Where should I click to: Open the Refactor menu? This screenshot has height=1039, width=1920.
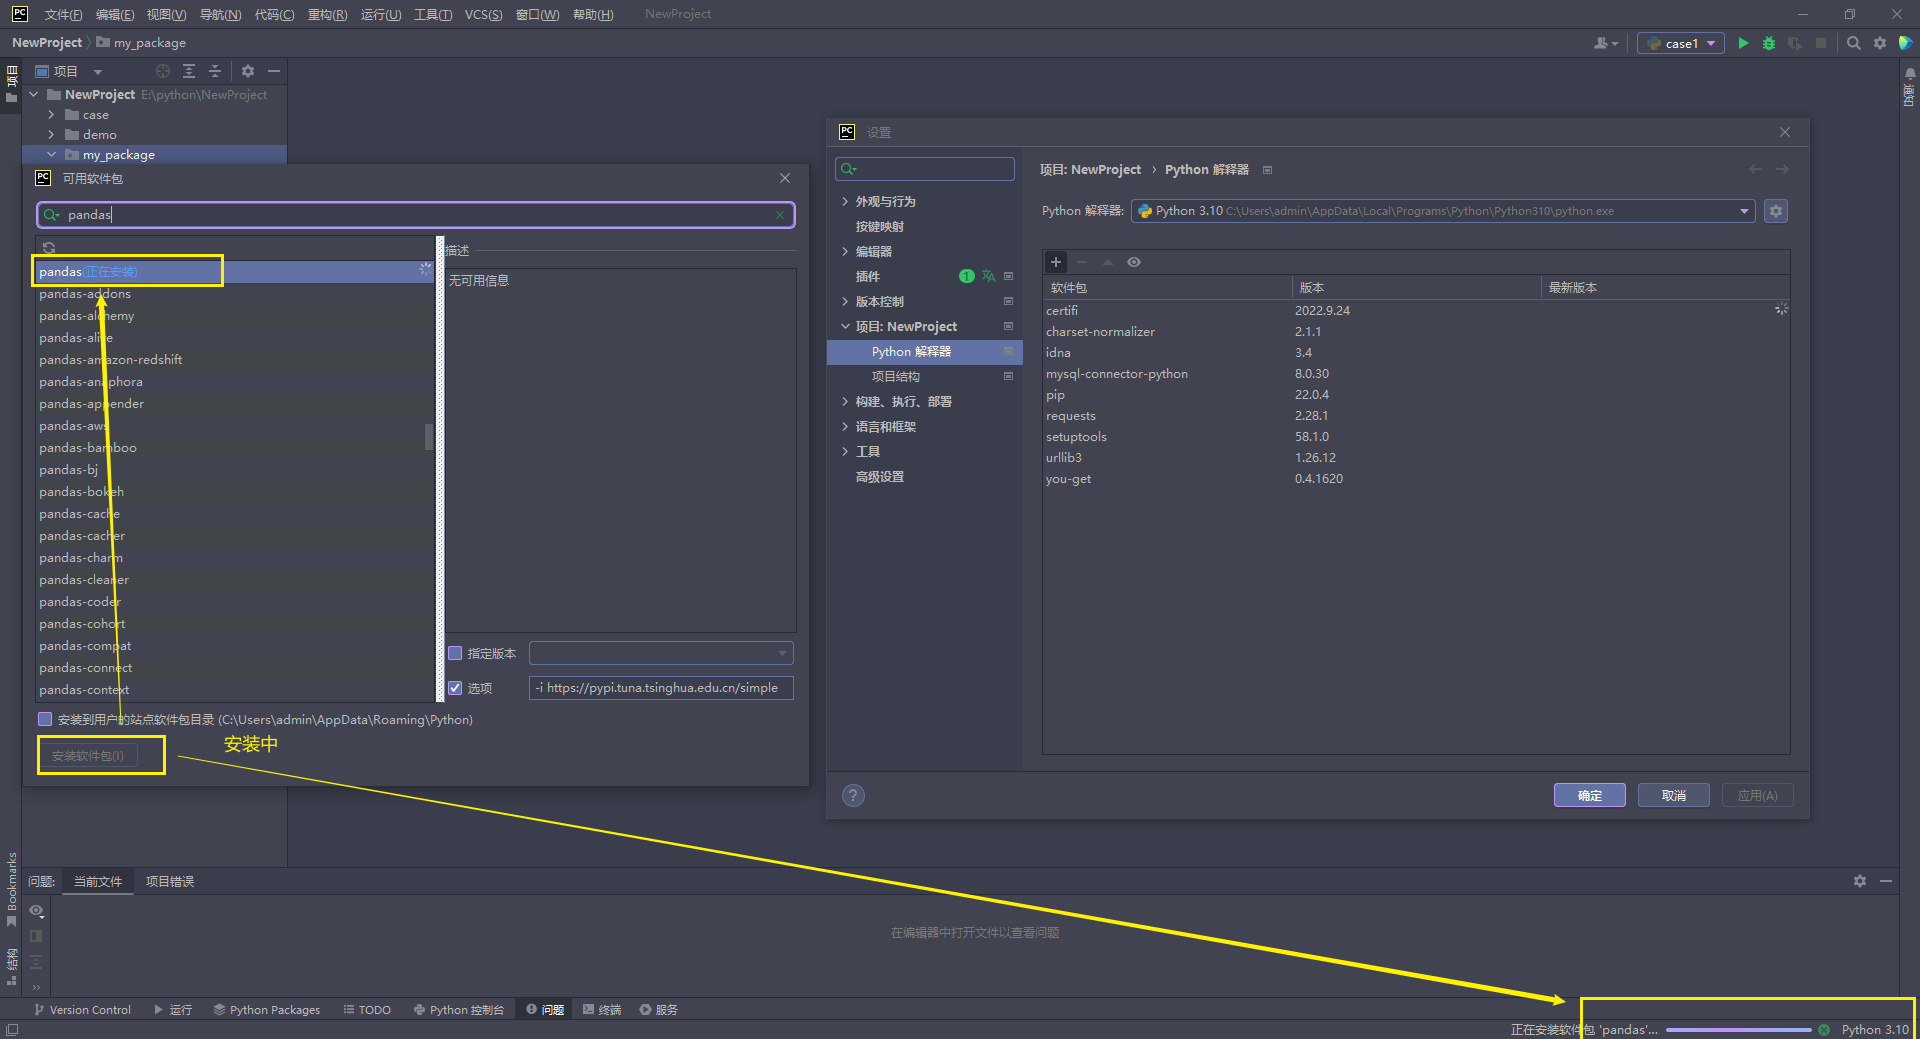[327, 14]
